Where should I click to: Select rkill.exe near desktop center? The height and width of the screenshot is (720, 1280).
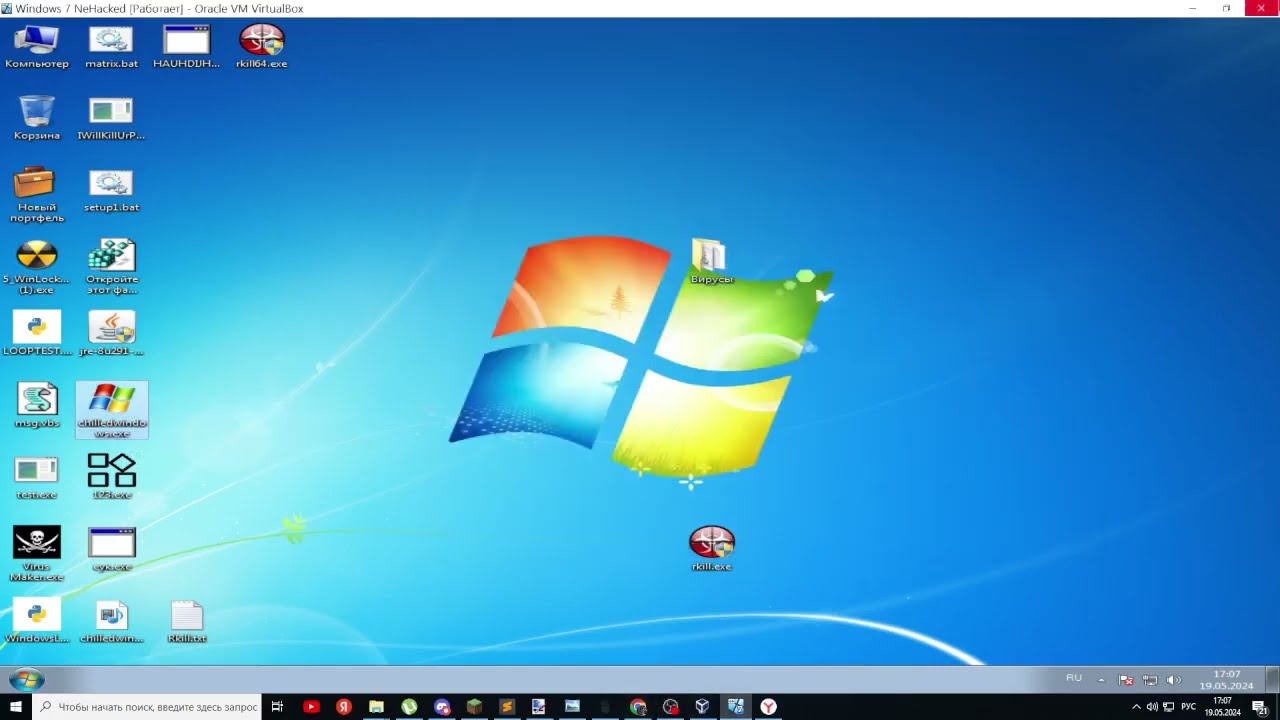[711, 549]
